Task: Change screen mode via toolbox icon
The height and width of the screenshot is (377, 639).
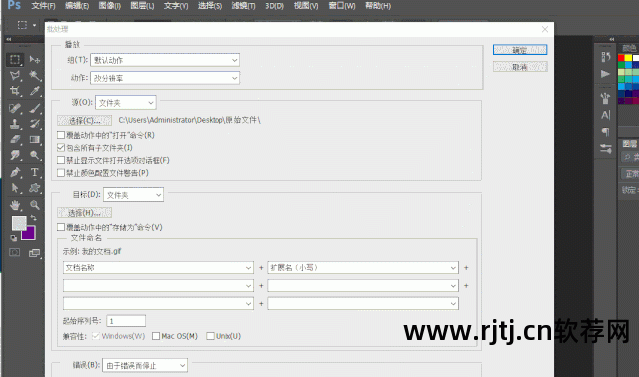Action: pos(35,253)
